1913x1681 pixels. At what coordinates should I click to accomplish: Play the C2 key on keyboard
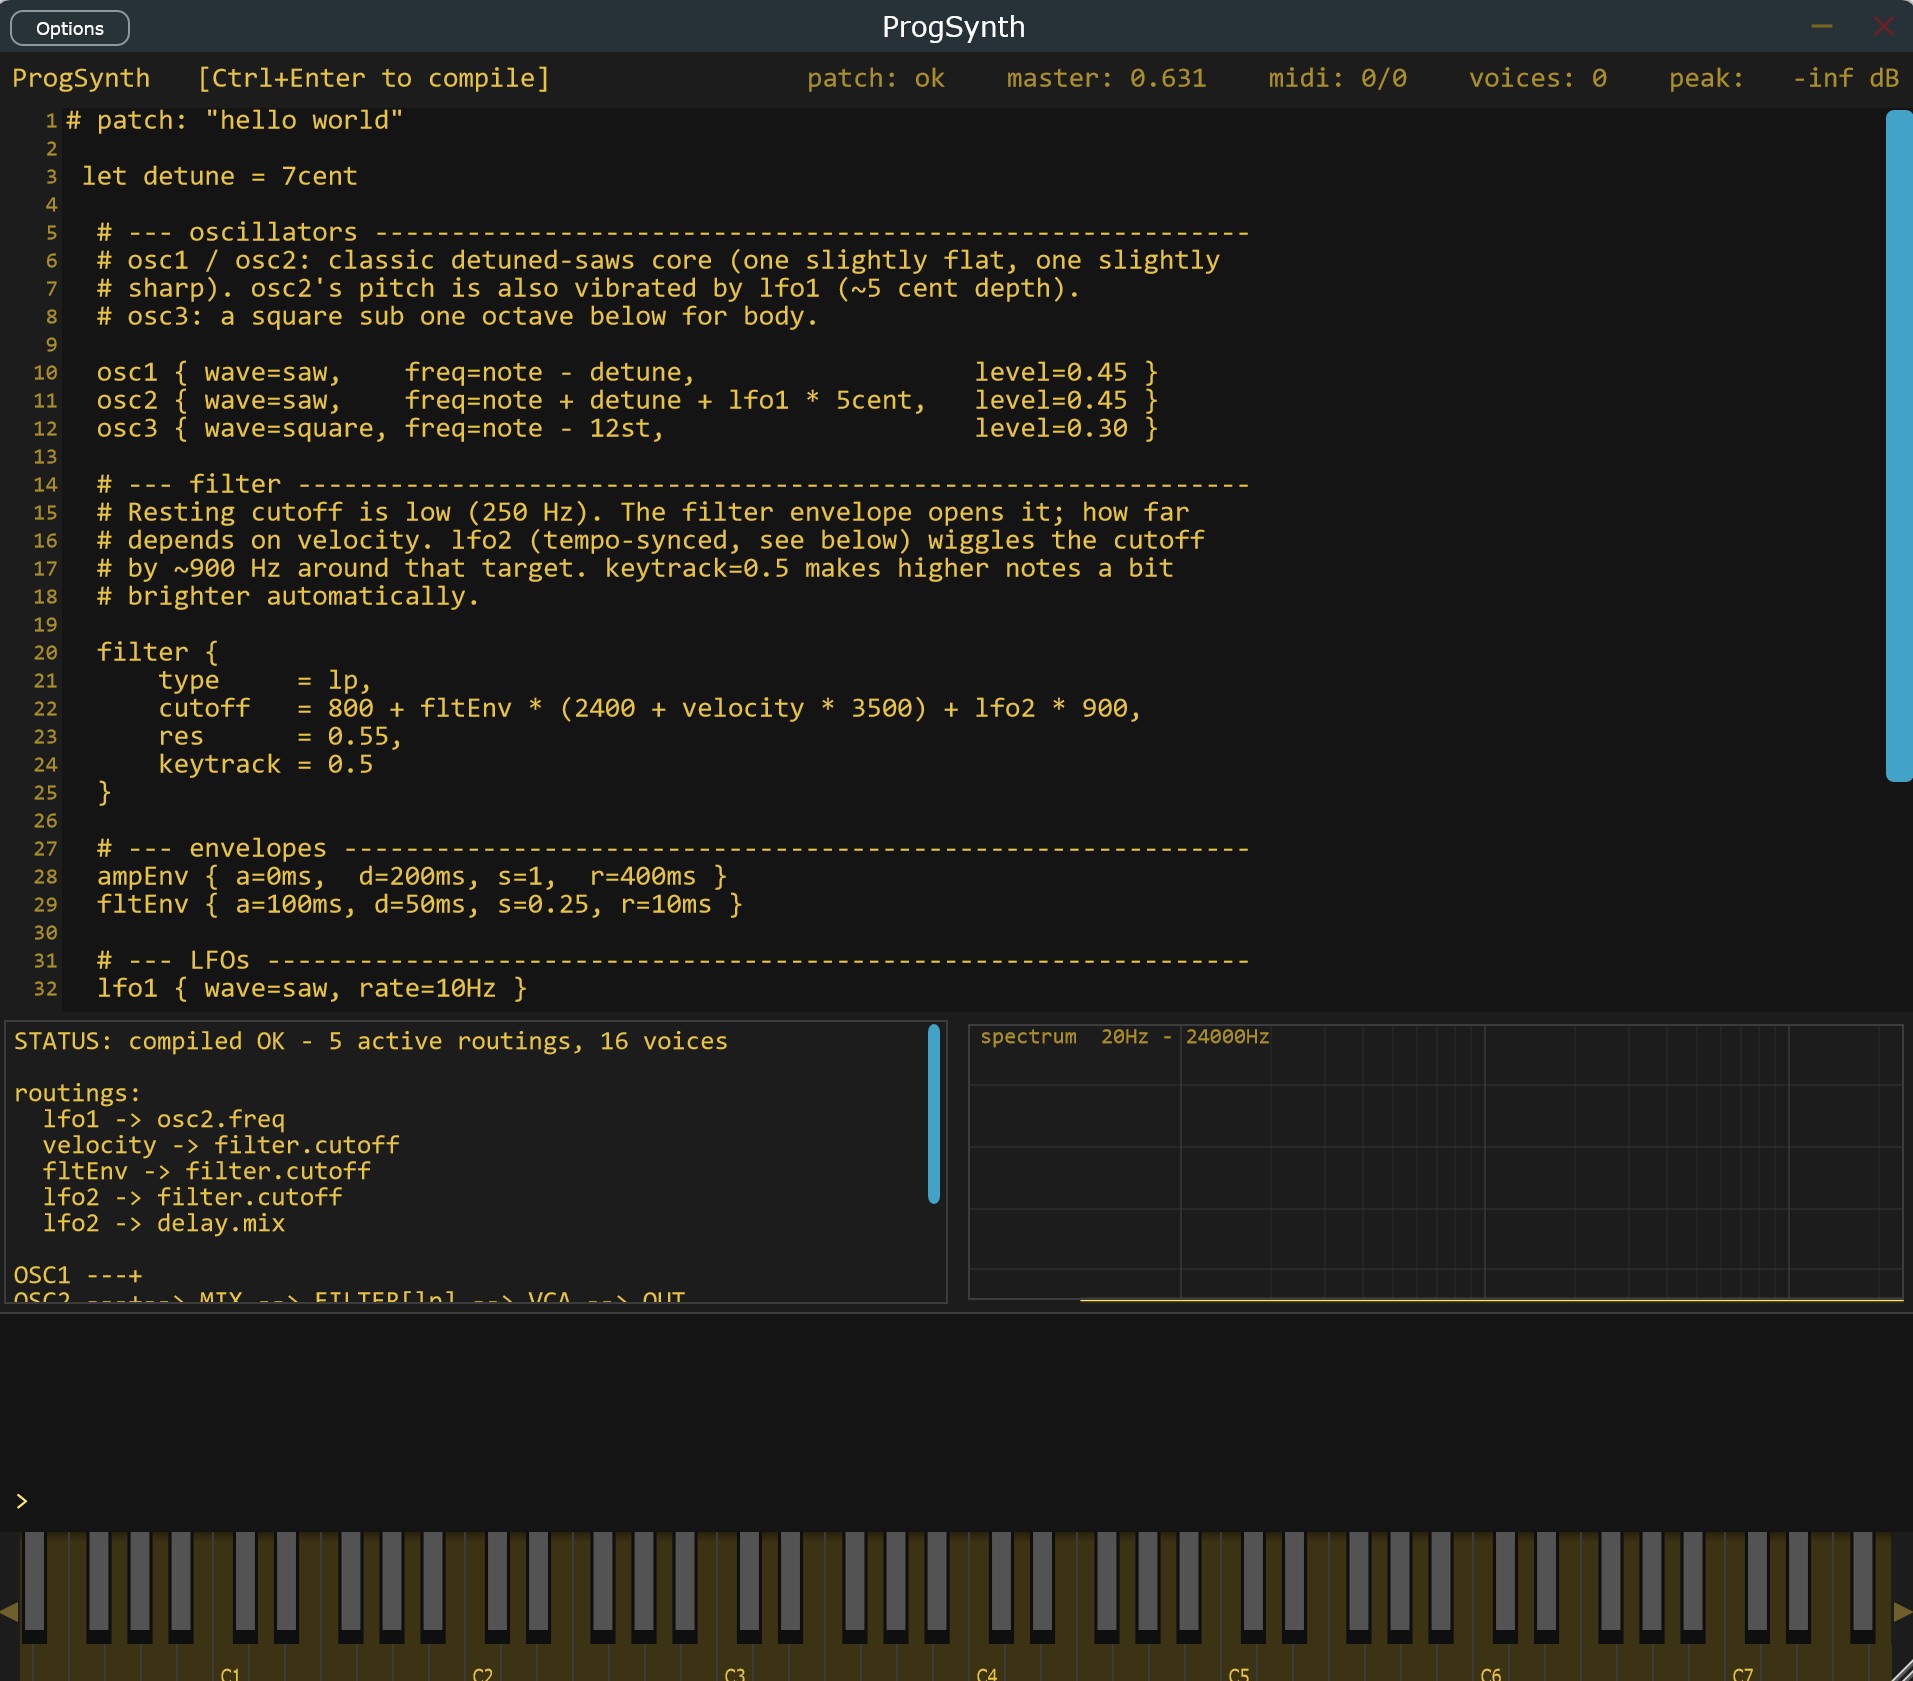pos(482,1660)
